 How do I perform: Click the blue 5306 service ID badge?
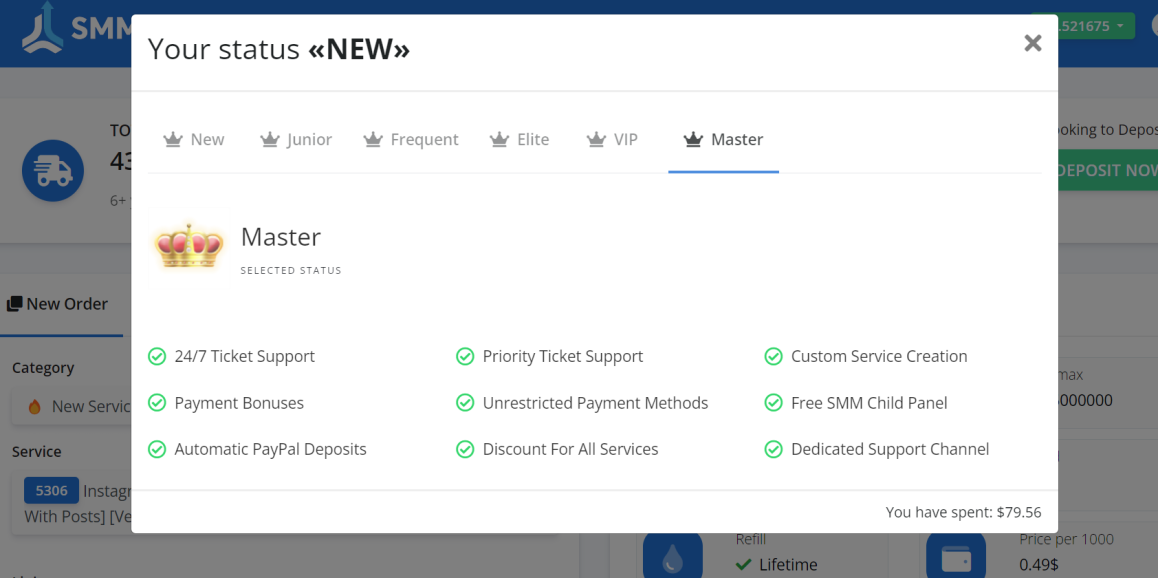click(52, 491)
